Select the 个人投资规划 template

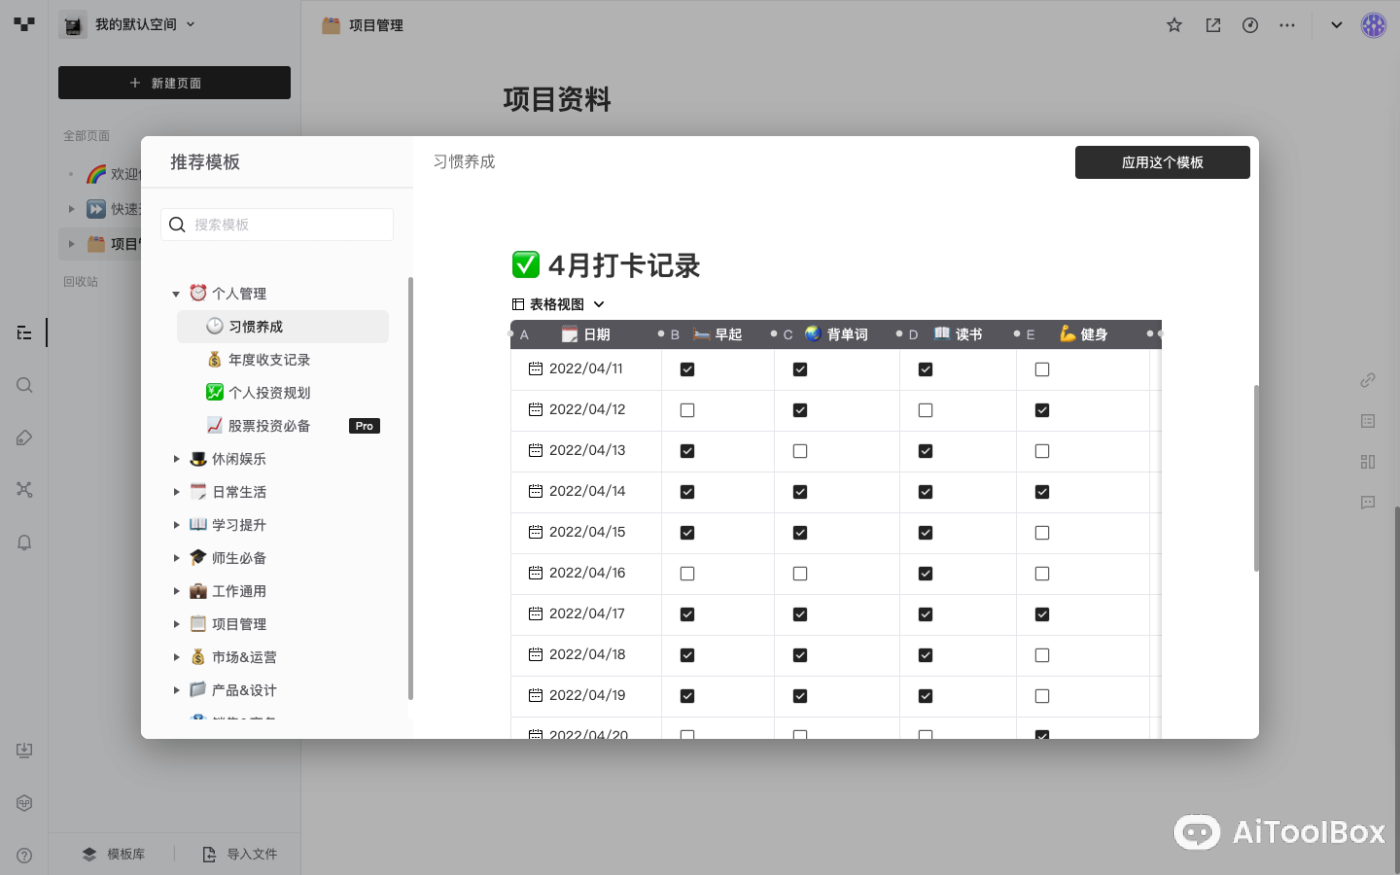point(268,393)
